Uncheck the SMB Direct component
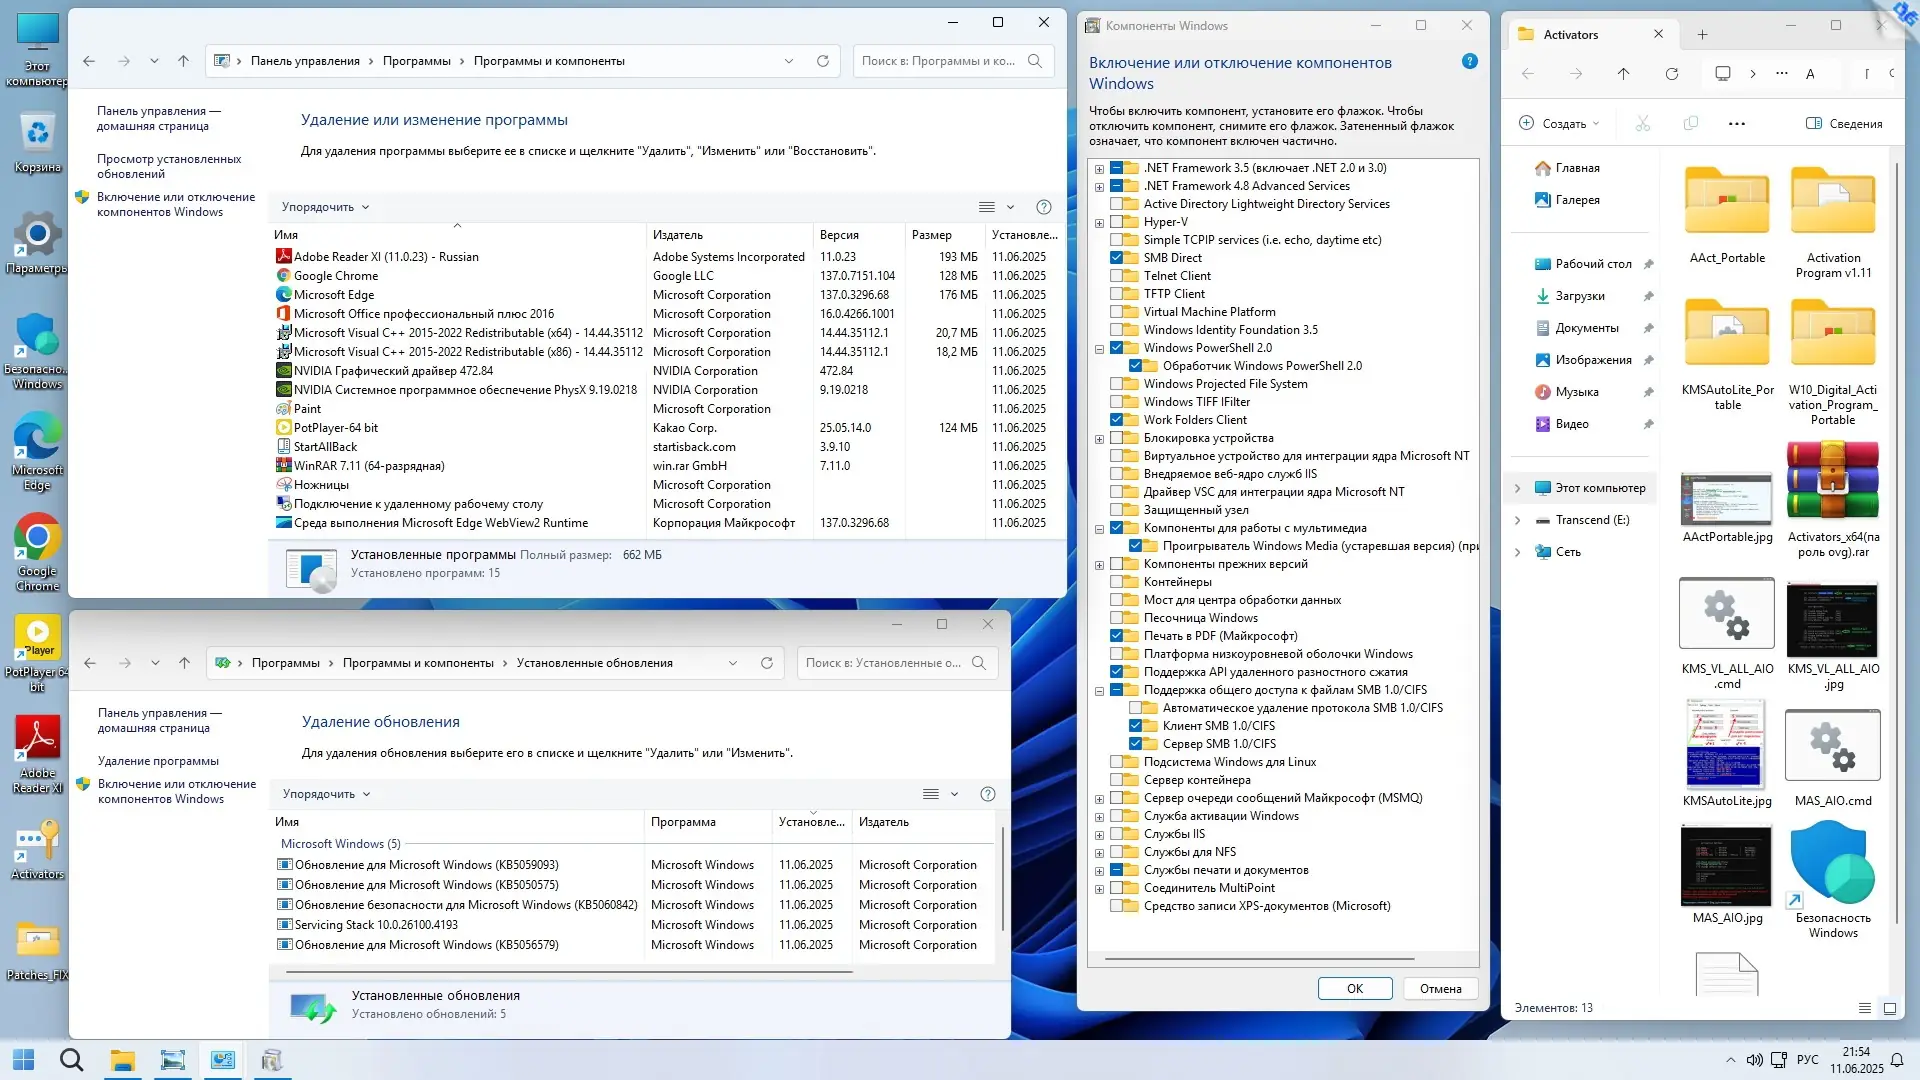The height and width of the screenshot is (1080, 1920). pos(1117,258)
